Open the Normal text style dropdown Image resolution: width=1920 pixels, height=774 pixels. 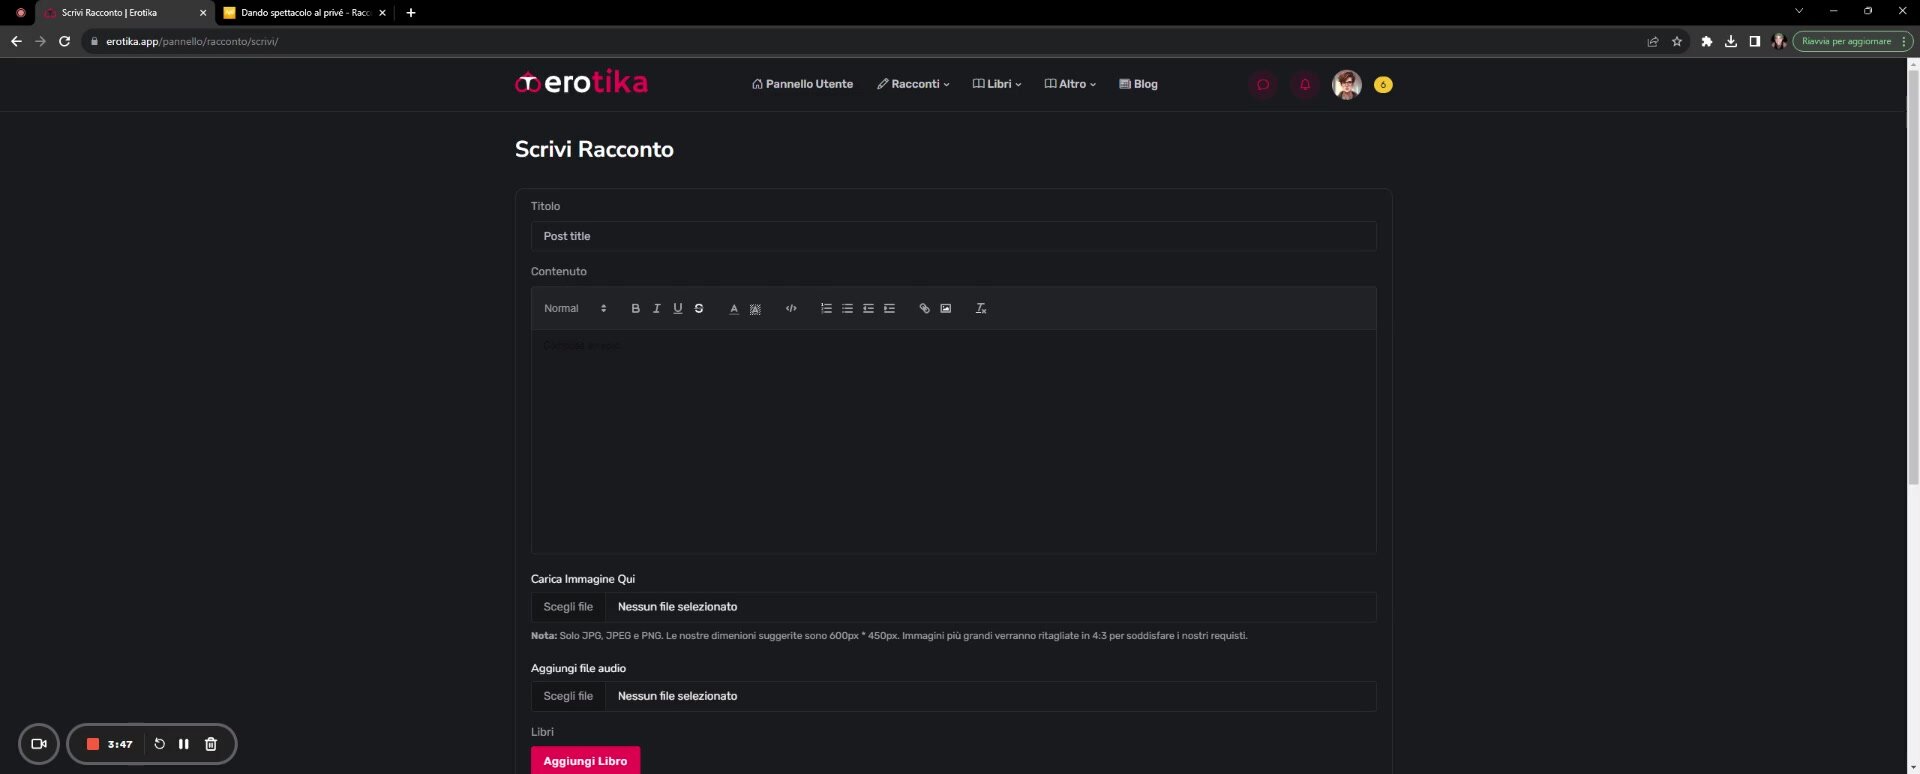coord(575,309)
